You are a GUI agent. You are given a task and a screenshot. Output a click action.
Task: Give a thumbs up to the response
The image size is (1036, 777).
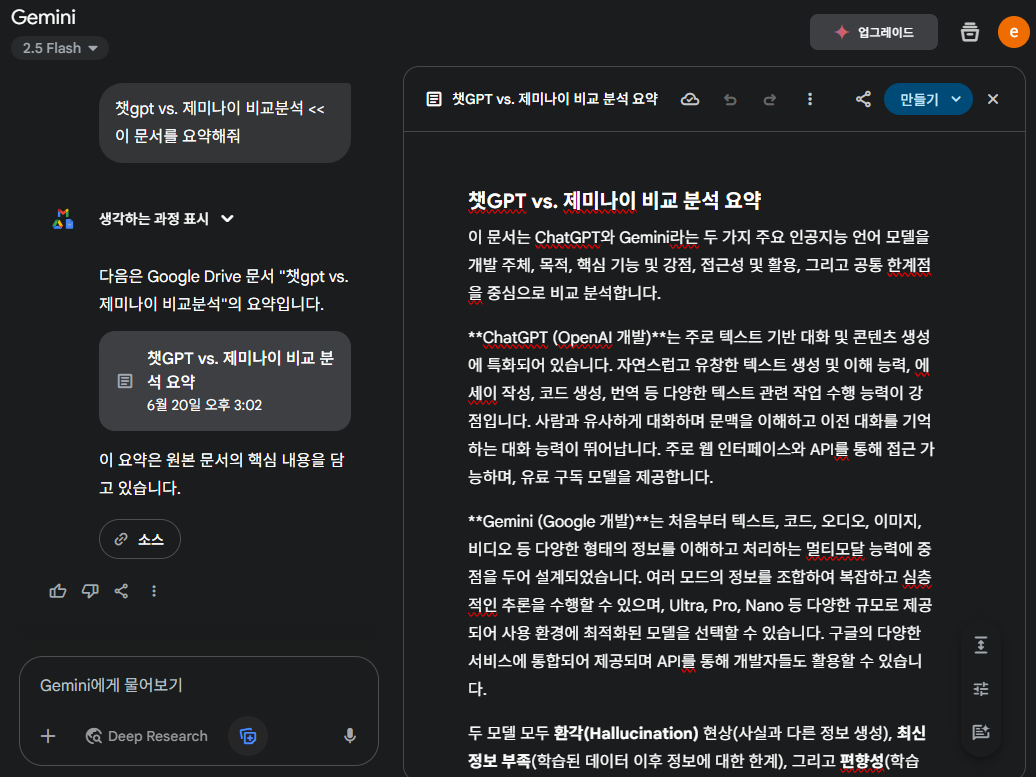click(x=58, y=591)
